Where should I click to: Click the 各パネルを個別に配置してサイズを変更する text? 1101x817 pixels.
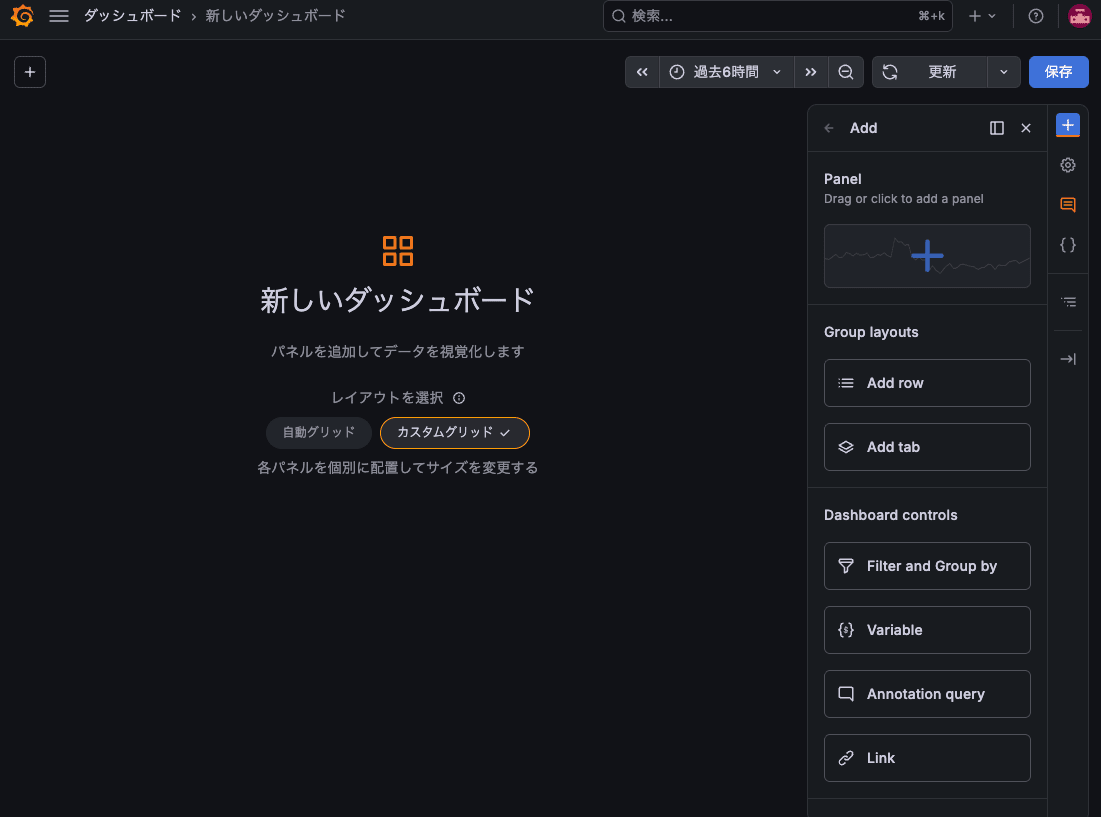pyautogui.click(x=397, y=467)
